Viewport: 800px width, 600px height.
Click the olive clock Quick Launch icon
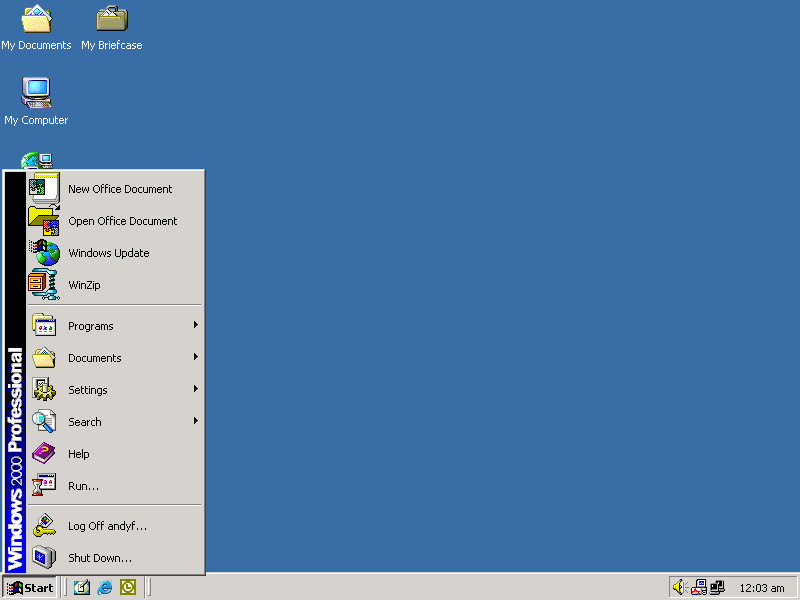click(128, 587)
